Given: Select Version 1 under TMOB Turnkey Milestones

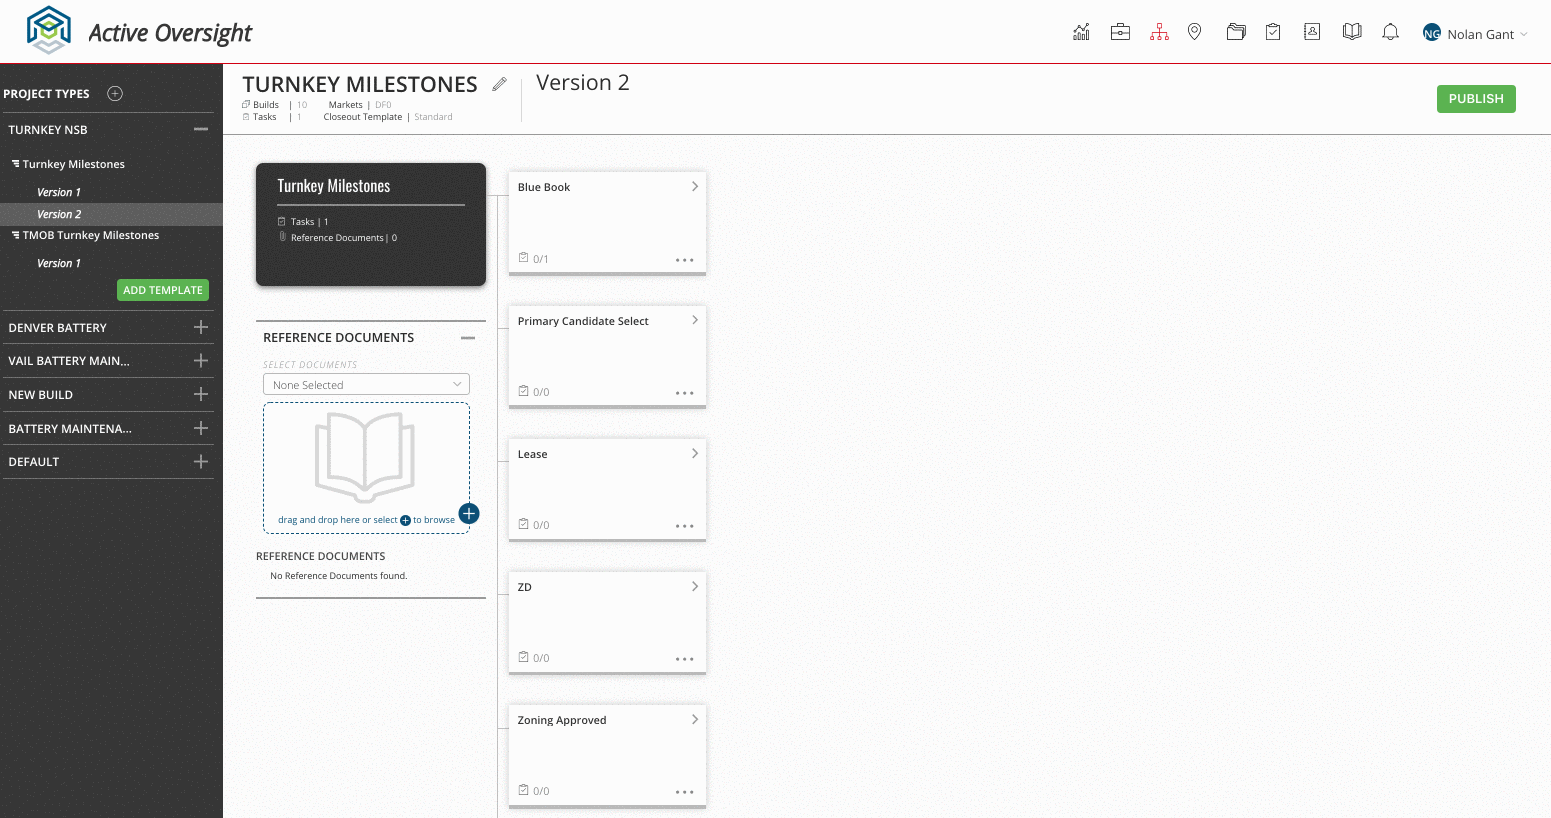Looking at the screenshot, I should coord(59,263).
